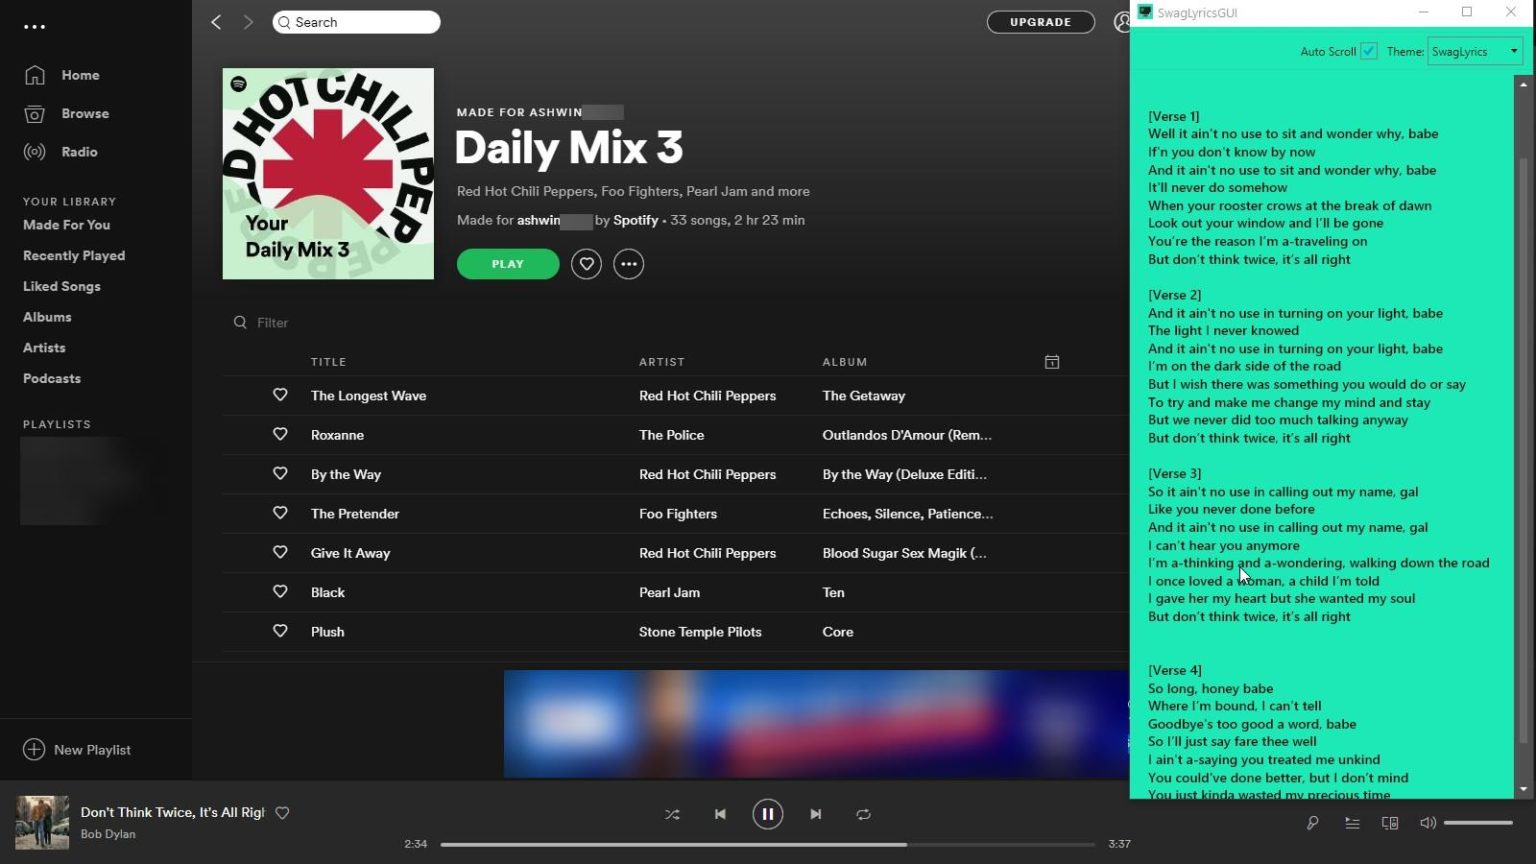Like the song Black
Image resolution: width=1536 pixels, height=864 pixels.
[280, 591]
